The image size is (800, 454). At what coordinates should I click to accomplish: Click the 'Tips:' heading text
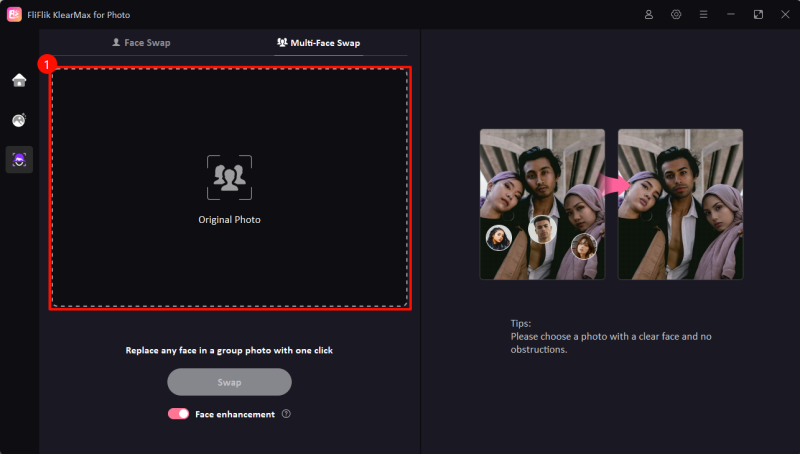(x=521, y=323)
